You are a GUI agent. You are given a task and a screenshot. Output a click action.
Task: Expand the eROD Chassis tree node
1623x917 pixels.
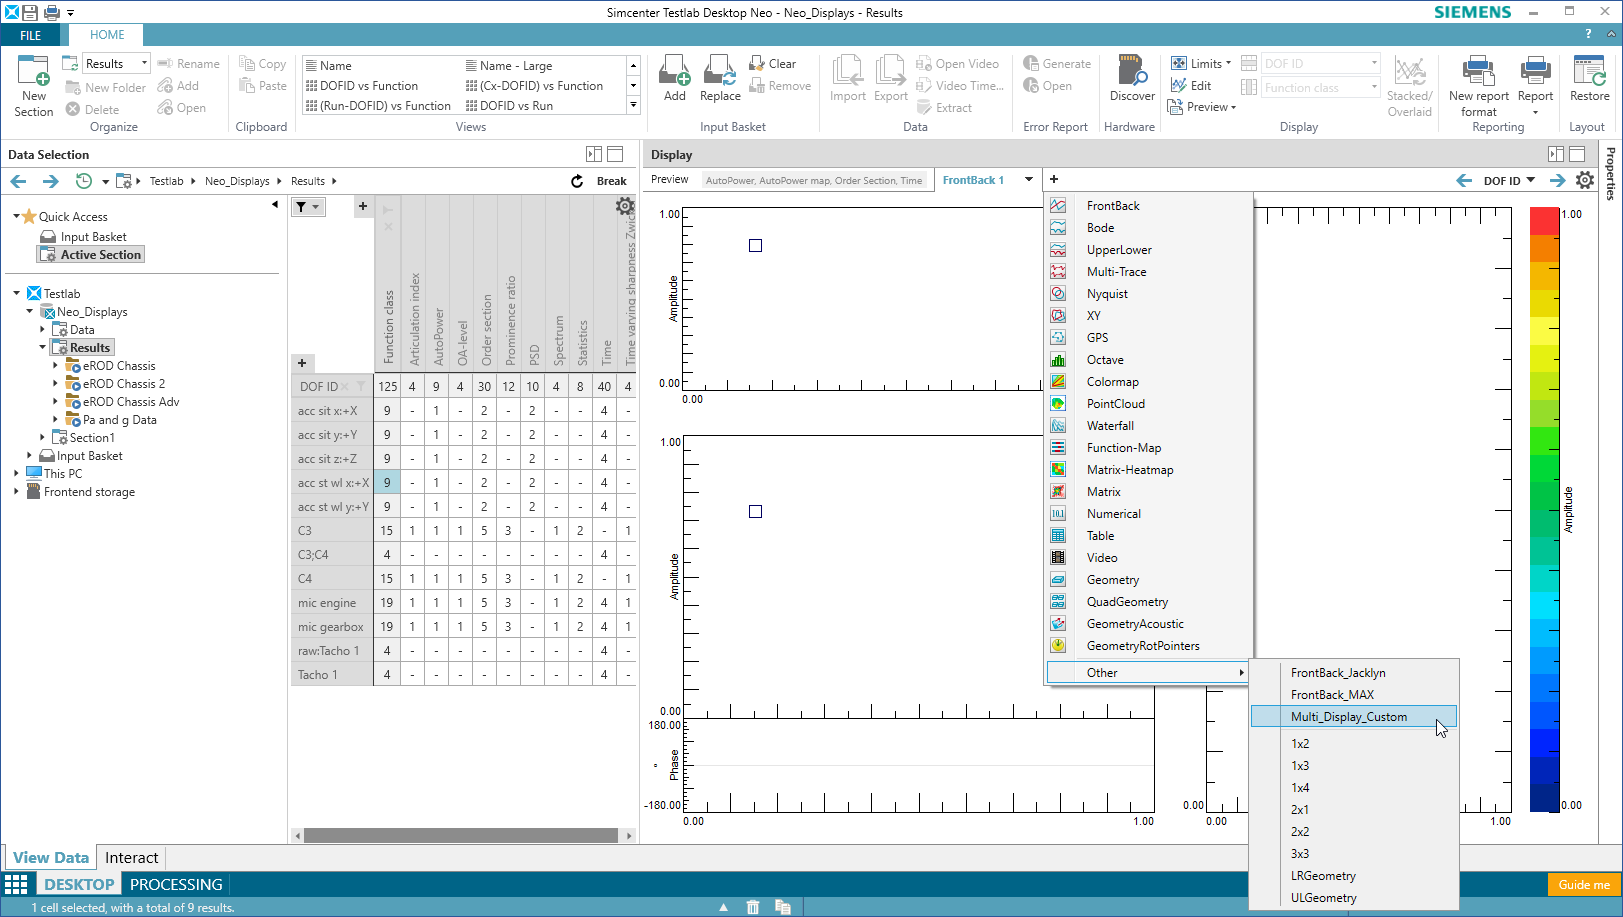[x=55, y=366]
